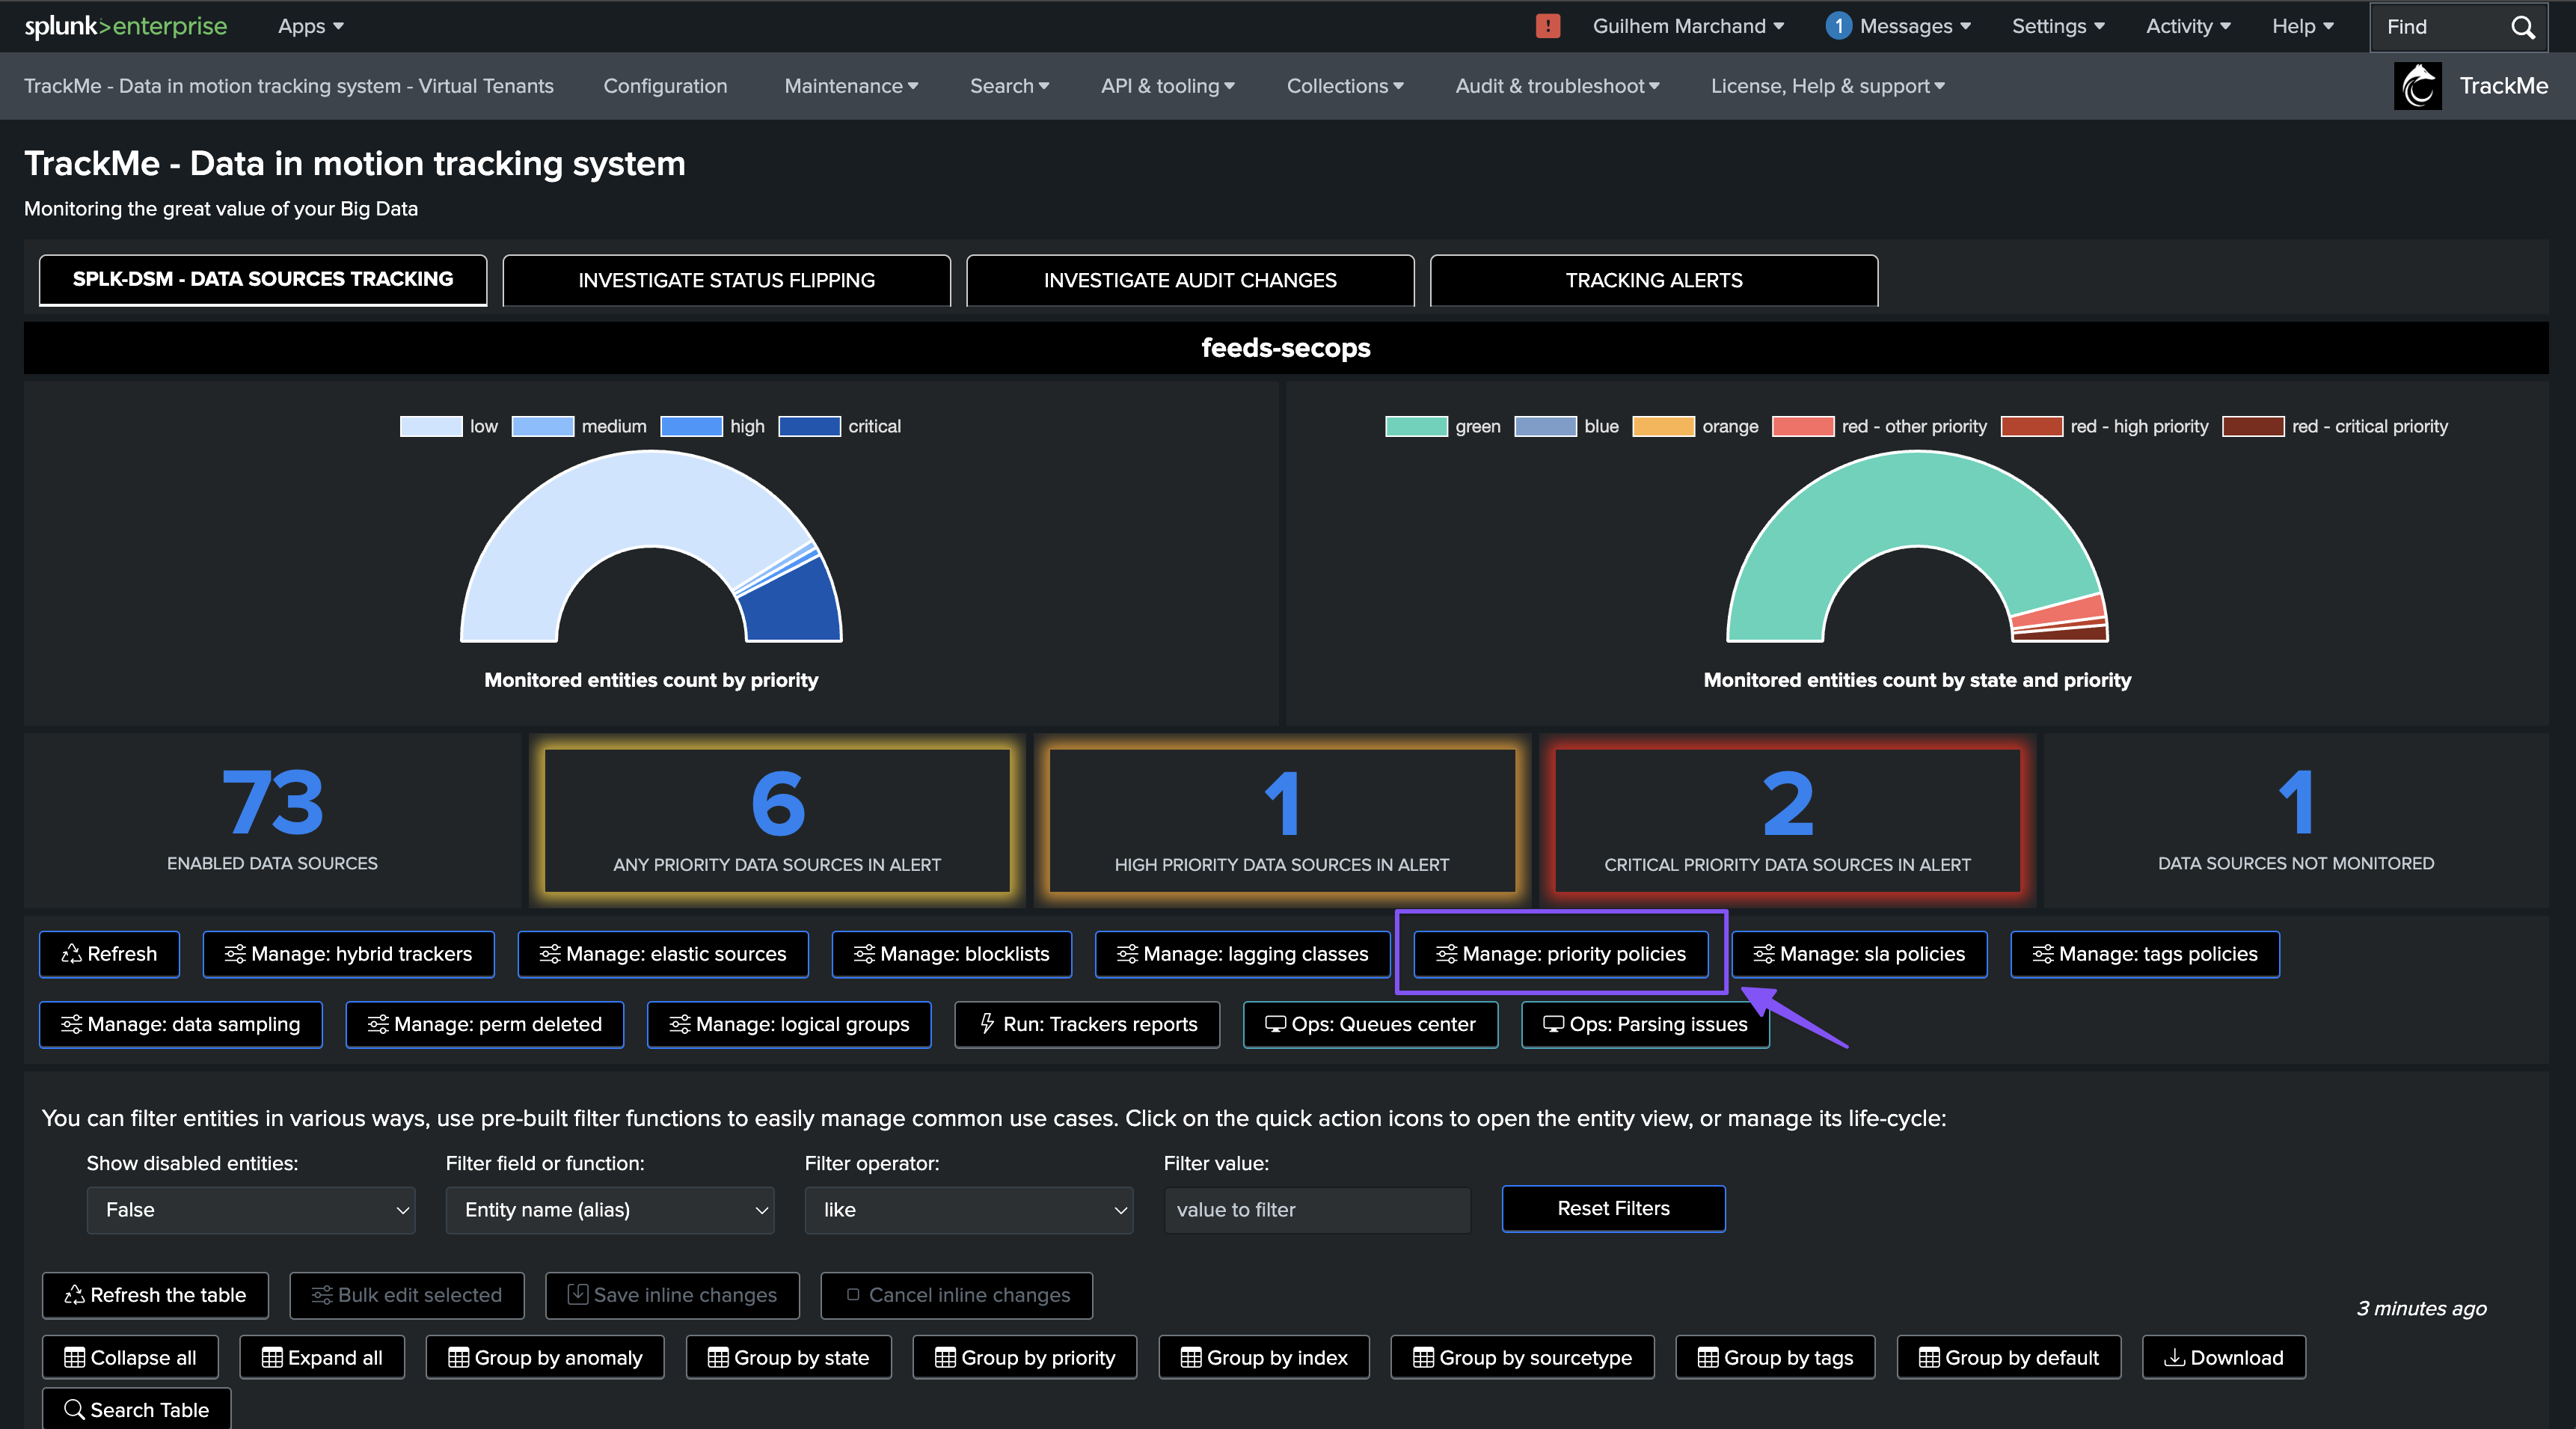
Task: Open Show disabled entities dropdown
Action: pyautogui.click(x=251, y=1210)
